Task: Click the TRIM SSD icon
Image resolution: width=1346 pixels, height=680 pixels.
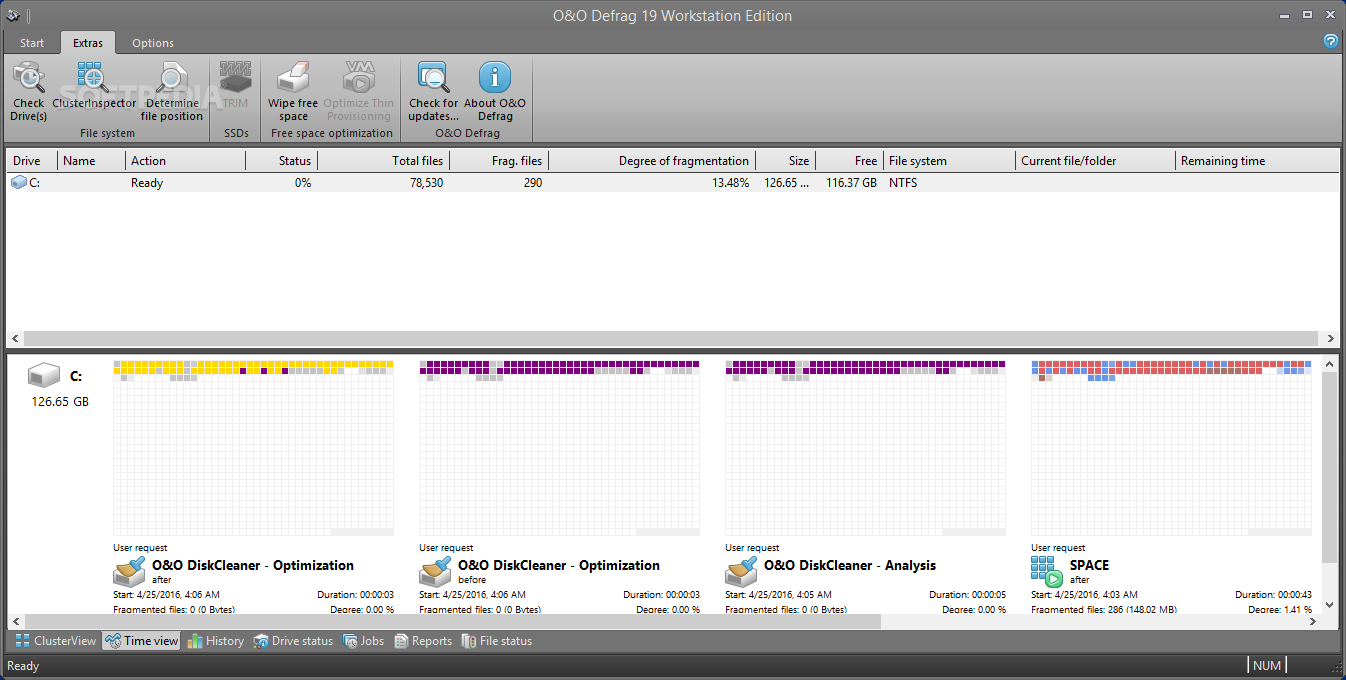Action: tap(236, 77)
